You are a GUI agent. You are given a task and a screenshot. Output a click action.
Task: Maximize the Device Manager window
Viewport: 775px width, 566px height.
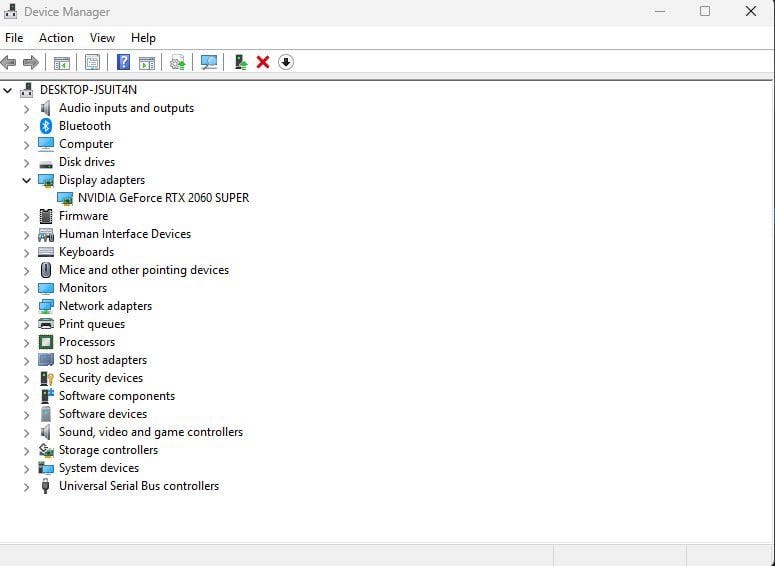tap(705, 11)
